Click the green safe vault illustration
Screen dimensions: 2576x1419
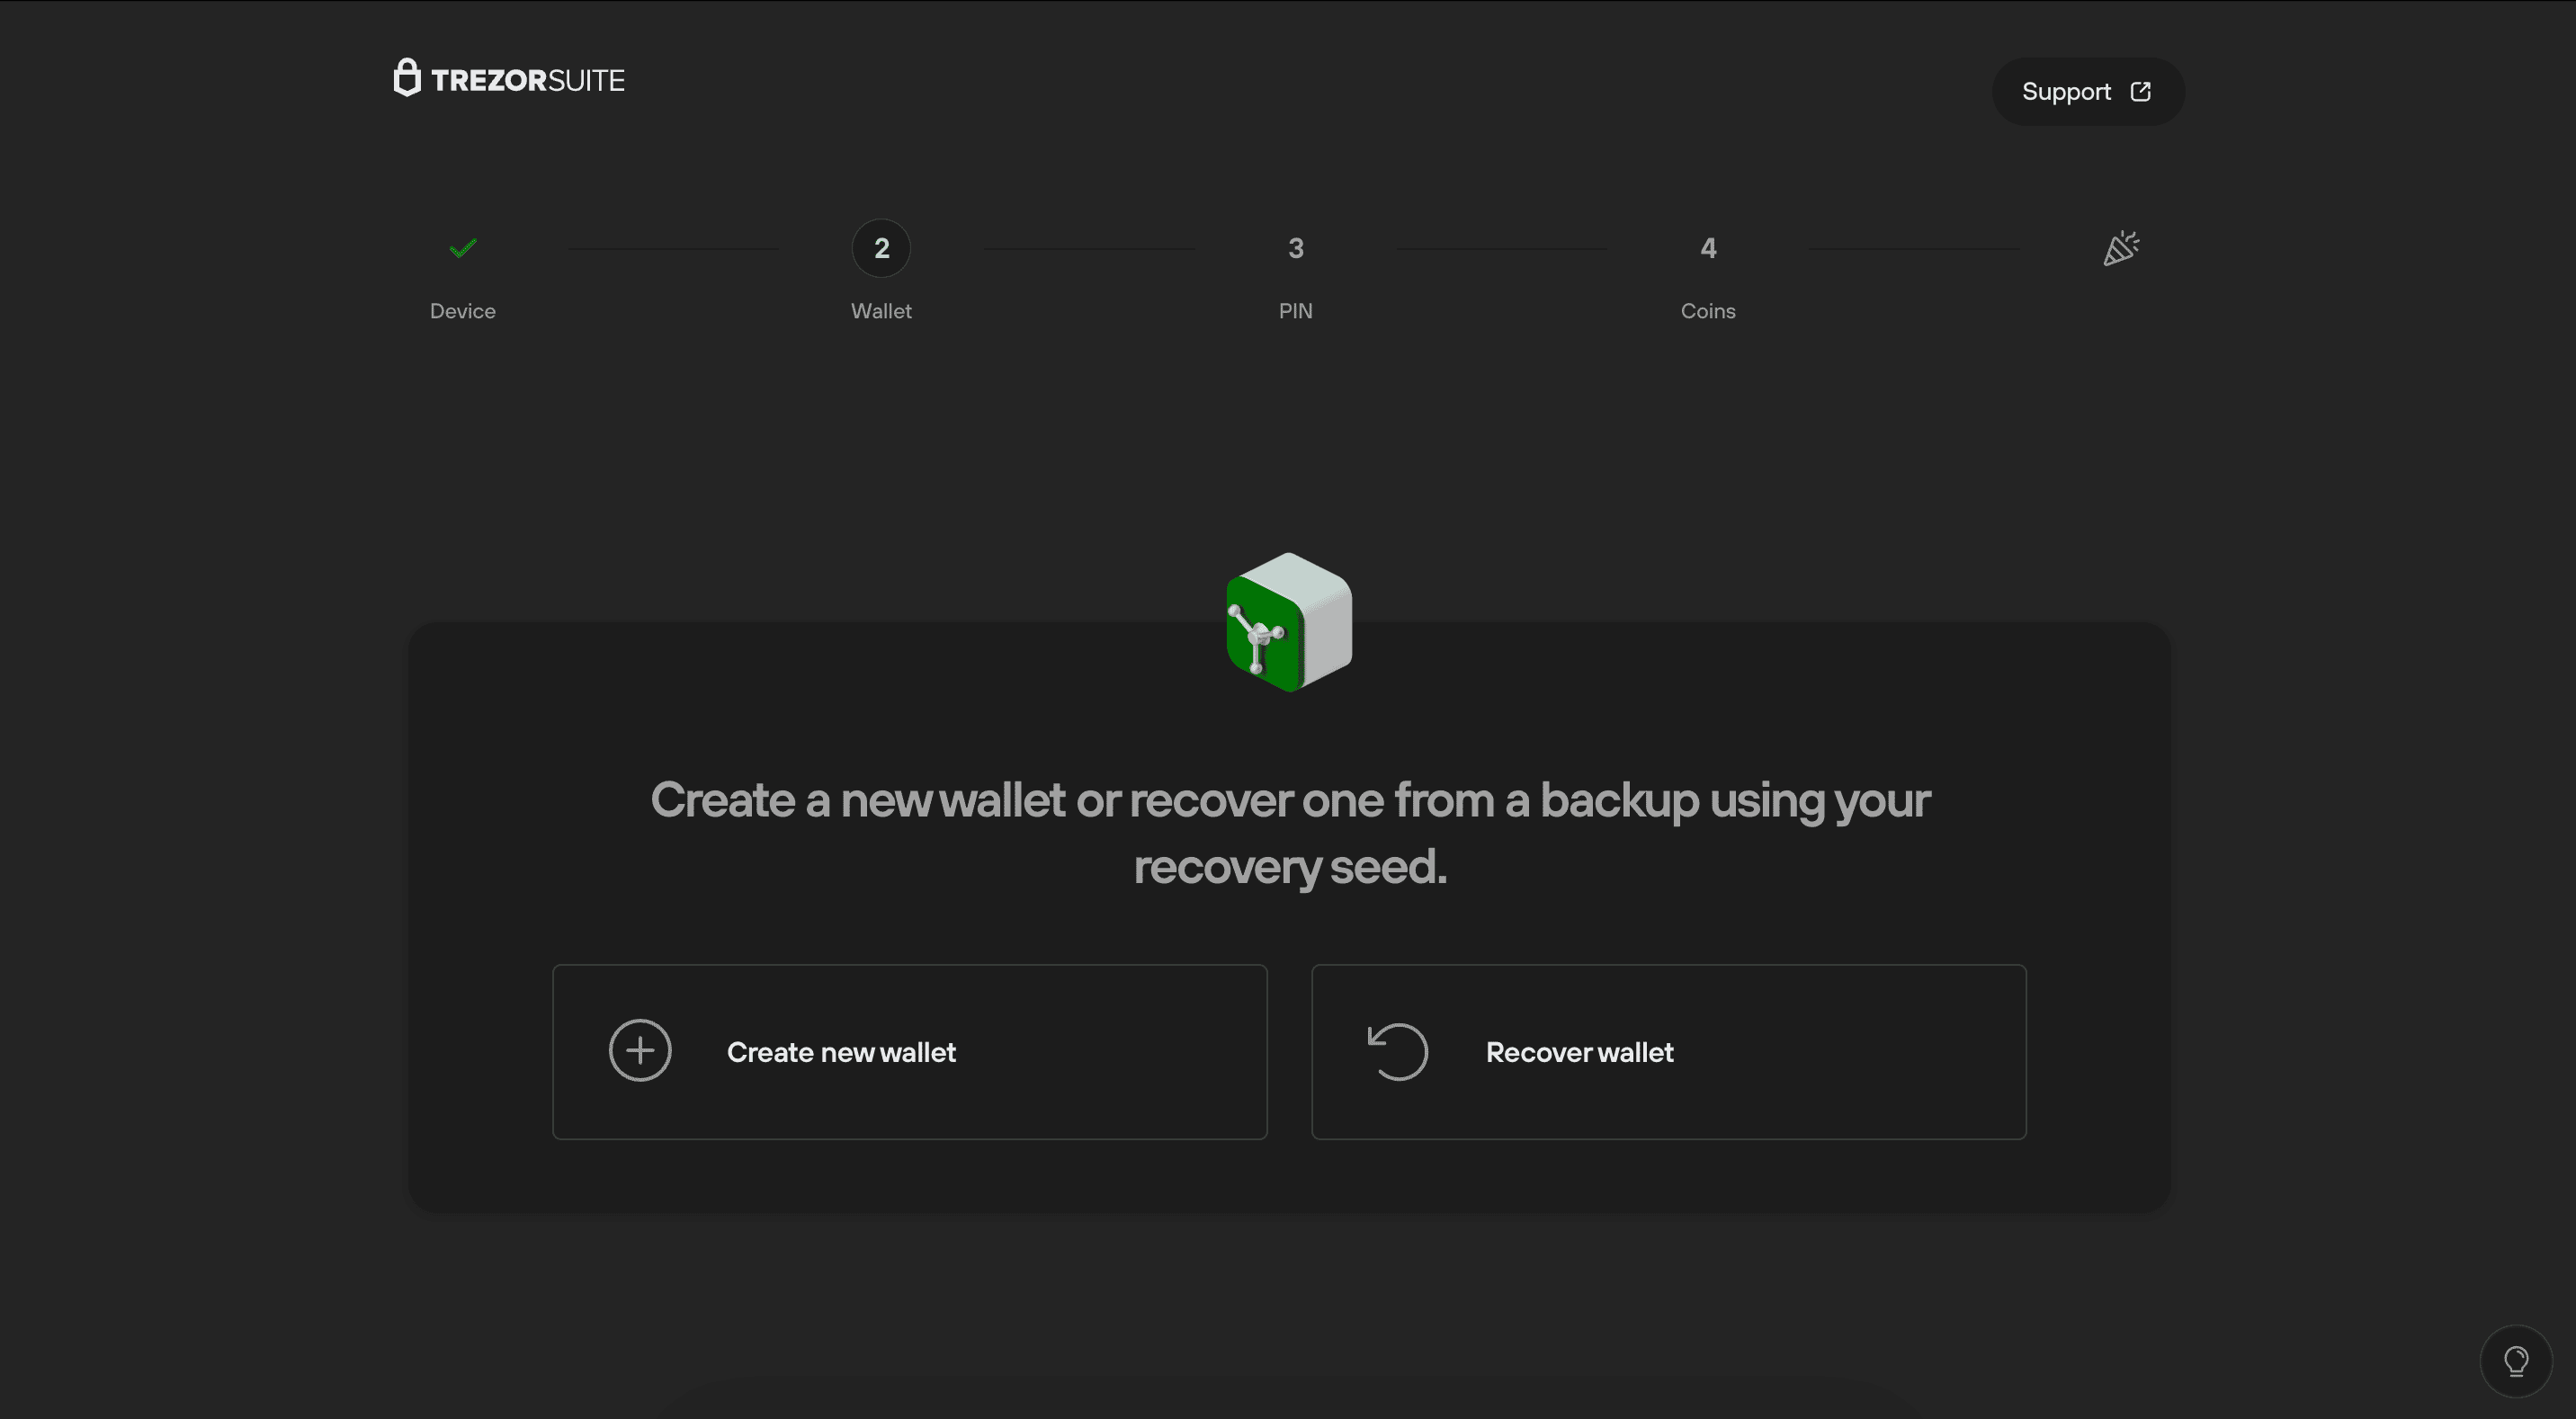[1289, 622]
